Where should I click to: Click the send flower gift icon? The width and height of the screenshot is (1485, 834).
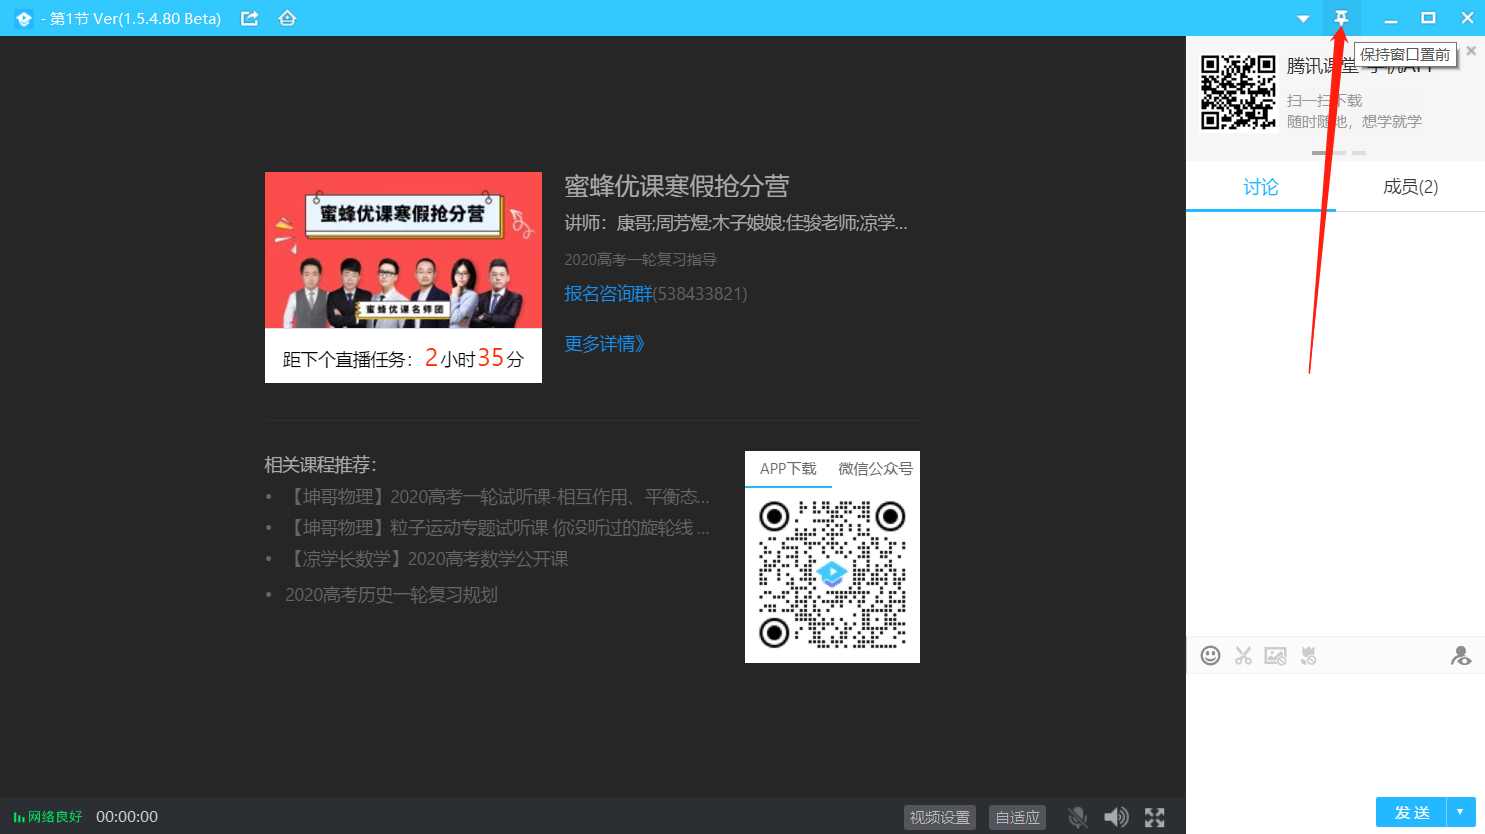click(x=1307, y=655)
